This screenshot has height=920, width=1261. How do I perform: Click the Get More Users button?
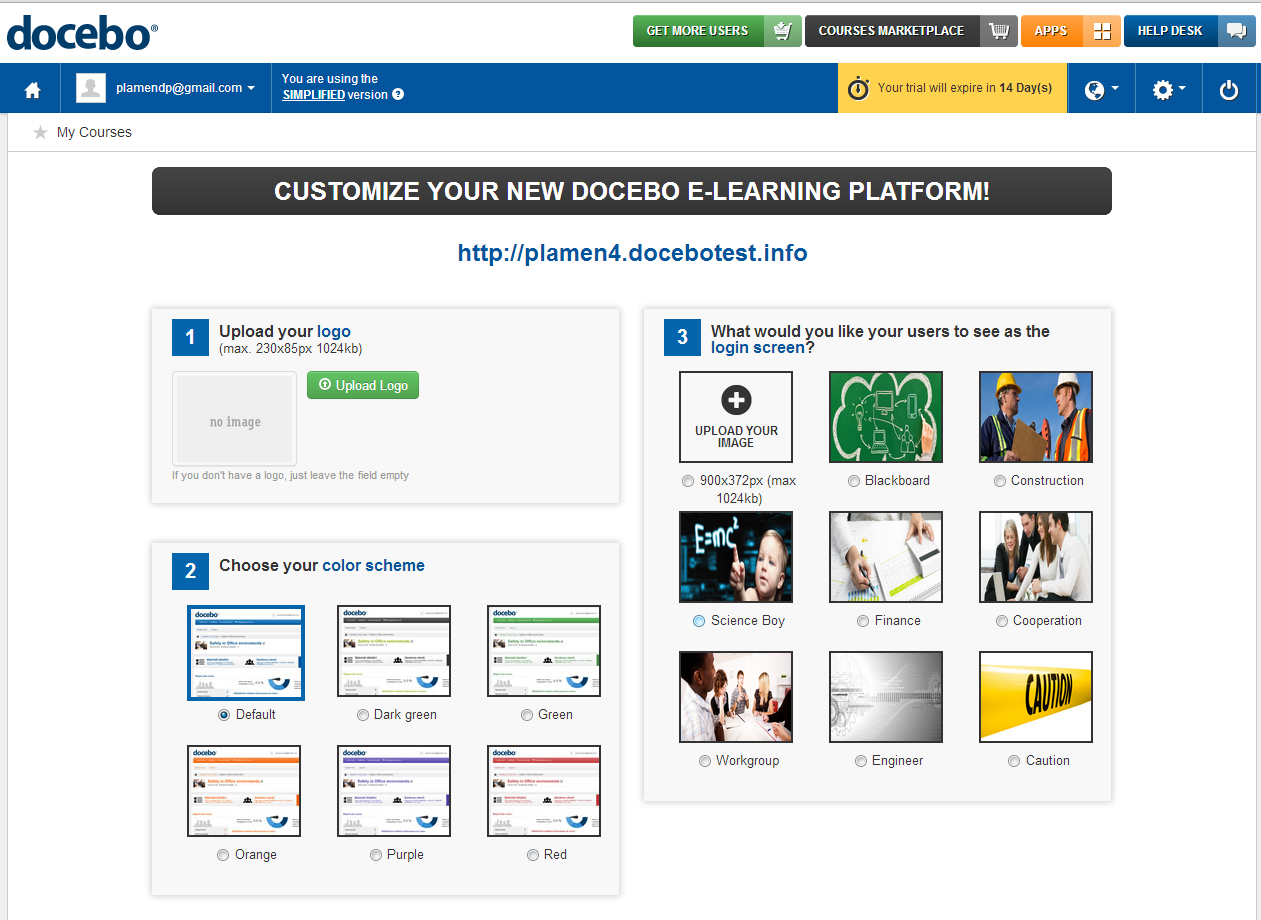click(x=717, y=31)
